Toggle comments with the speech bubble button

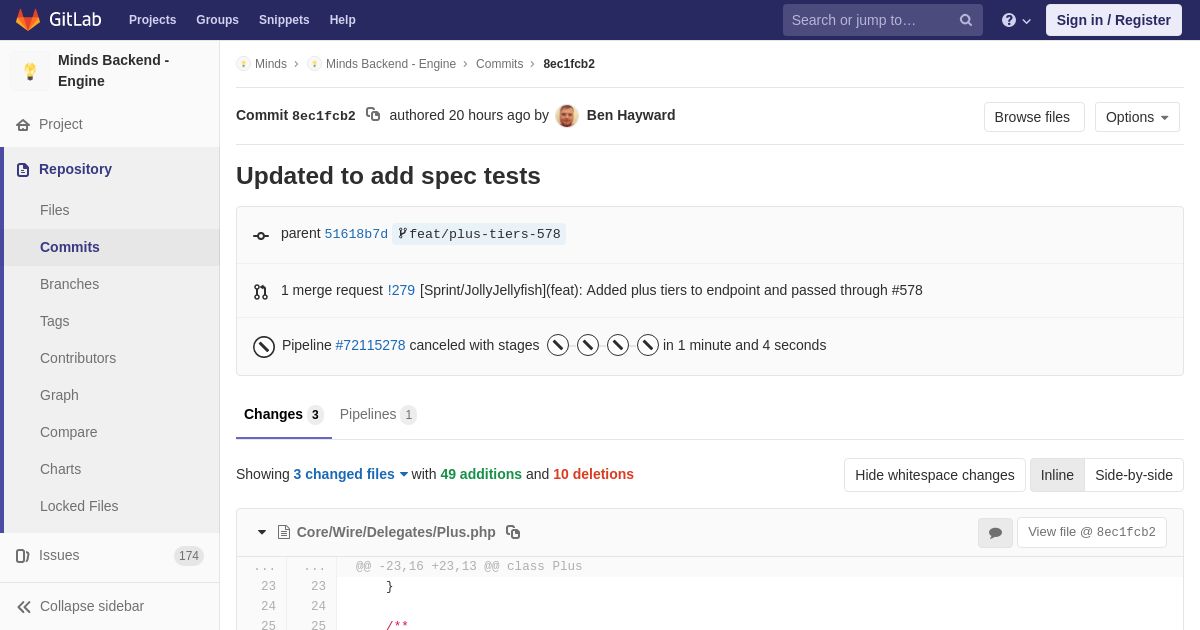click(x=995, y=533)
